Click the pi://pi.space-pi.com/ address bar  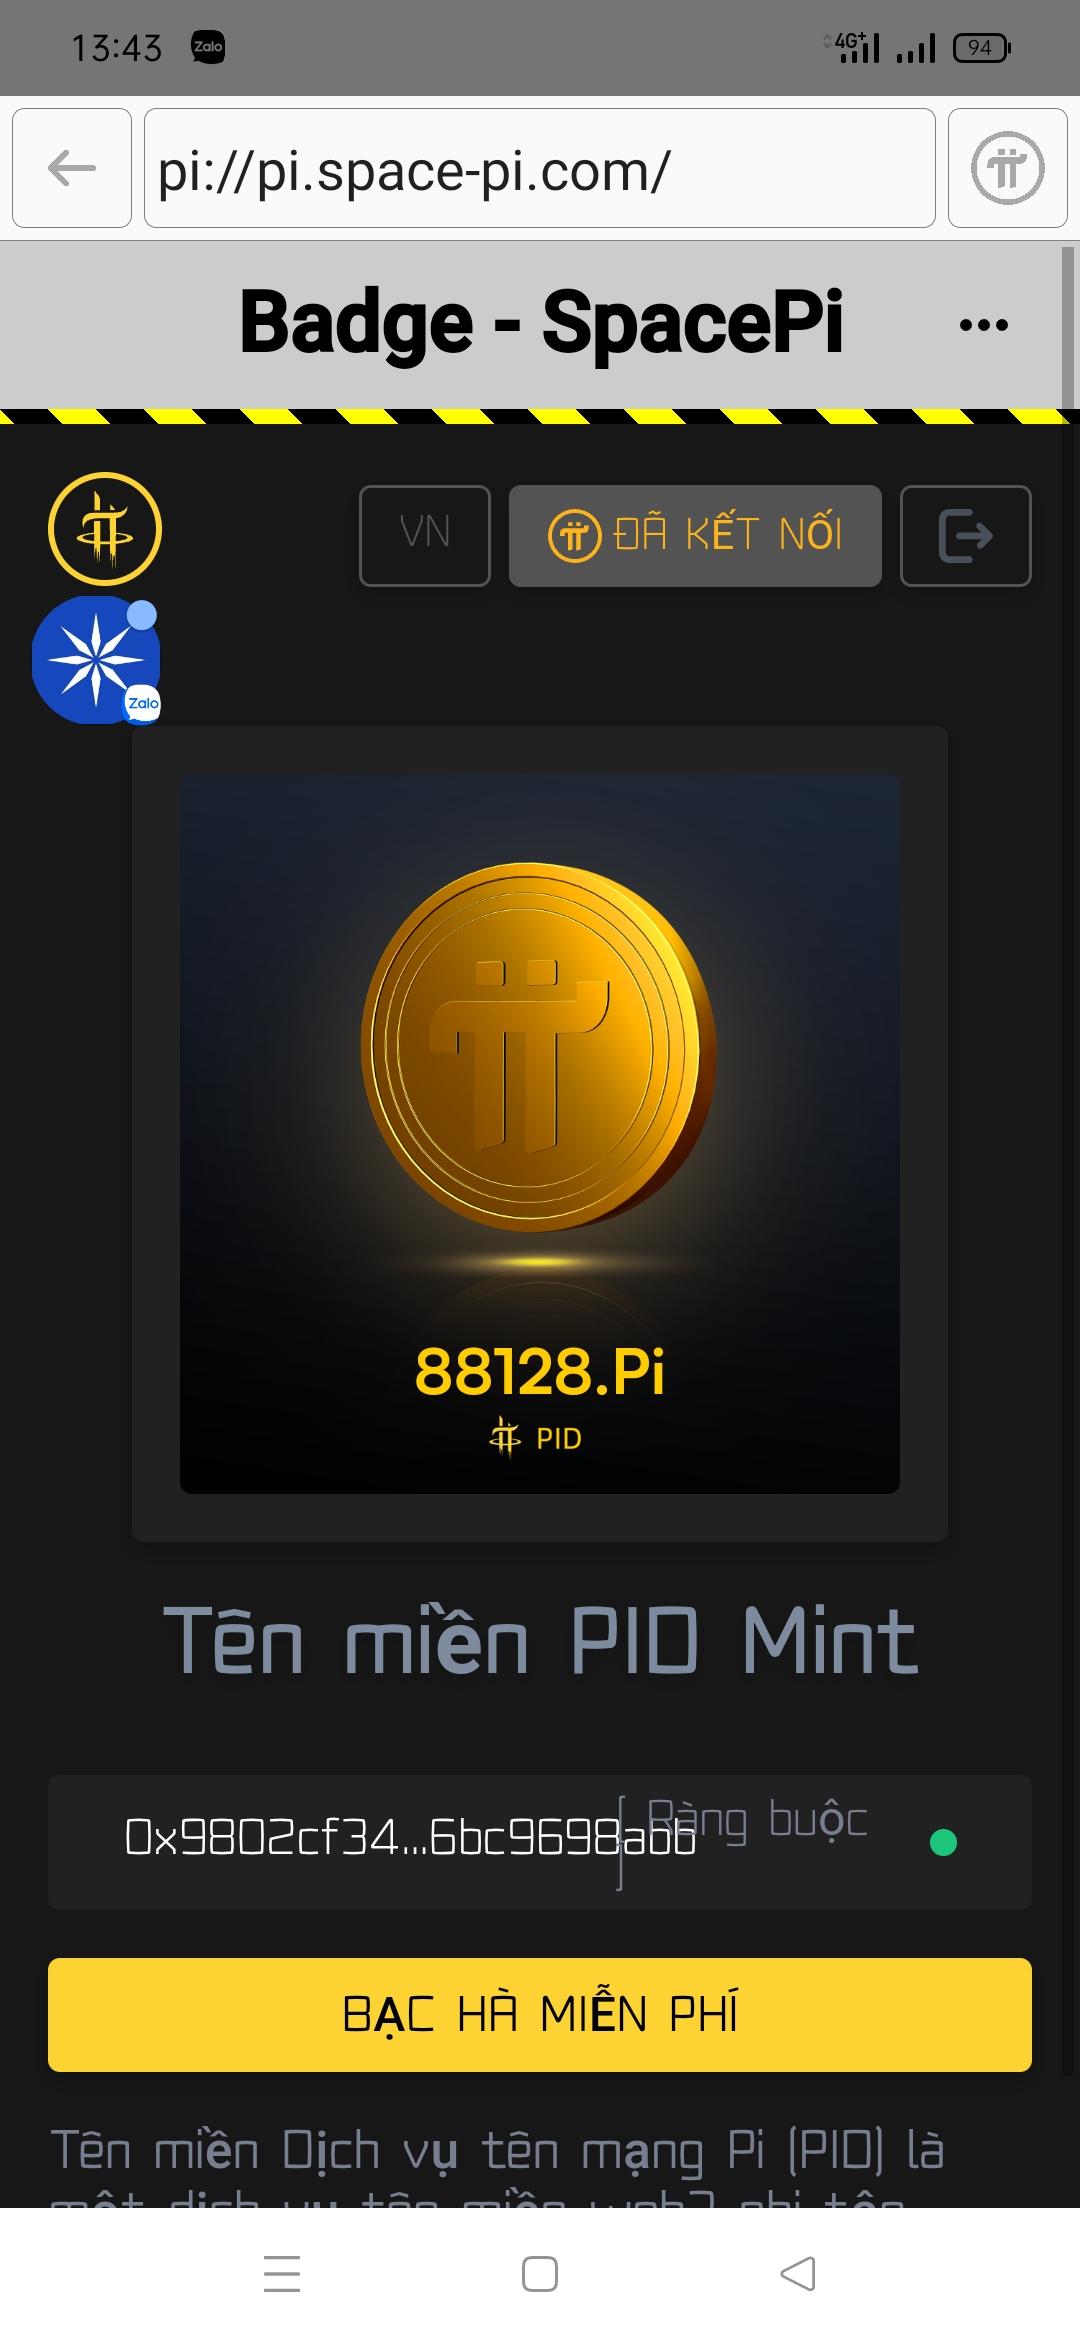click(x=540, y=168)
